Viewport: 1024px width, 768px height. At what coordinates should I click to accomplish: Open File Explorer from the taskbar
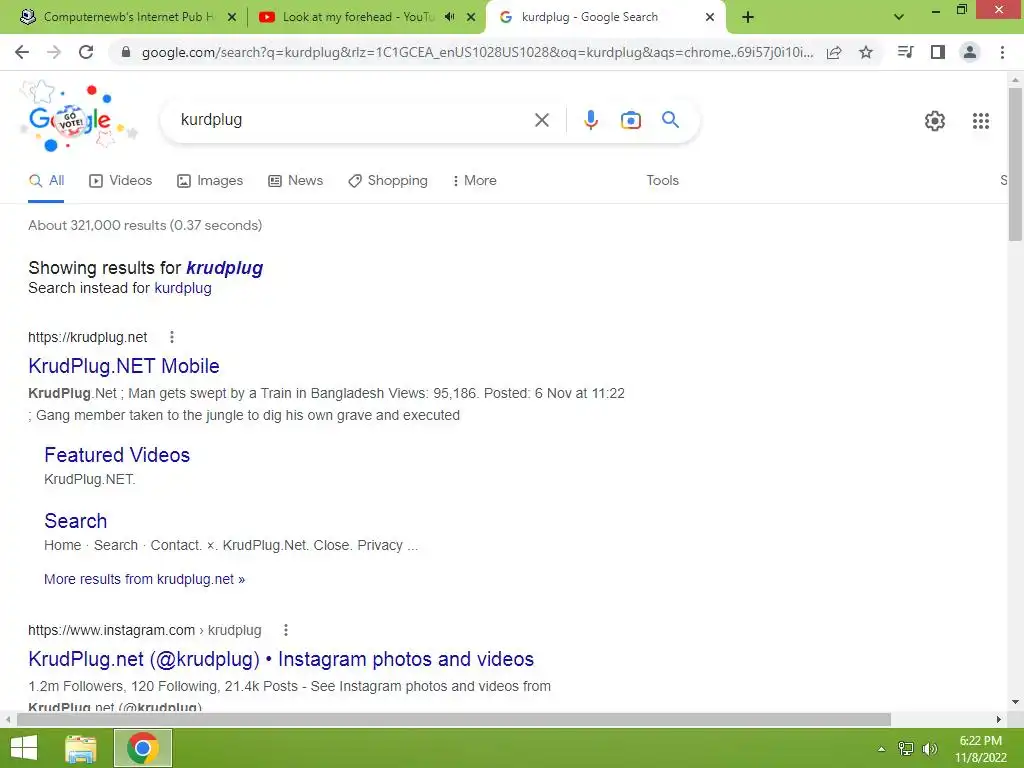(x=80, y=748)
